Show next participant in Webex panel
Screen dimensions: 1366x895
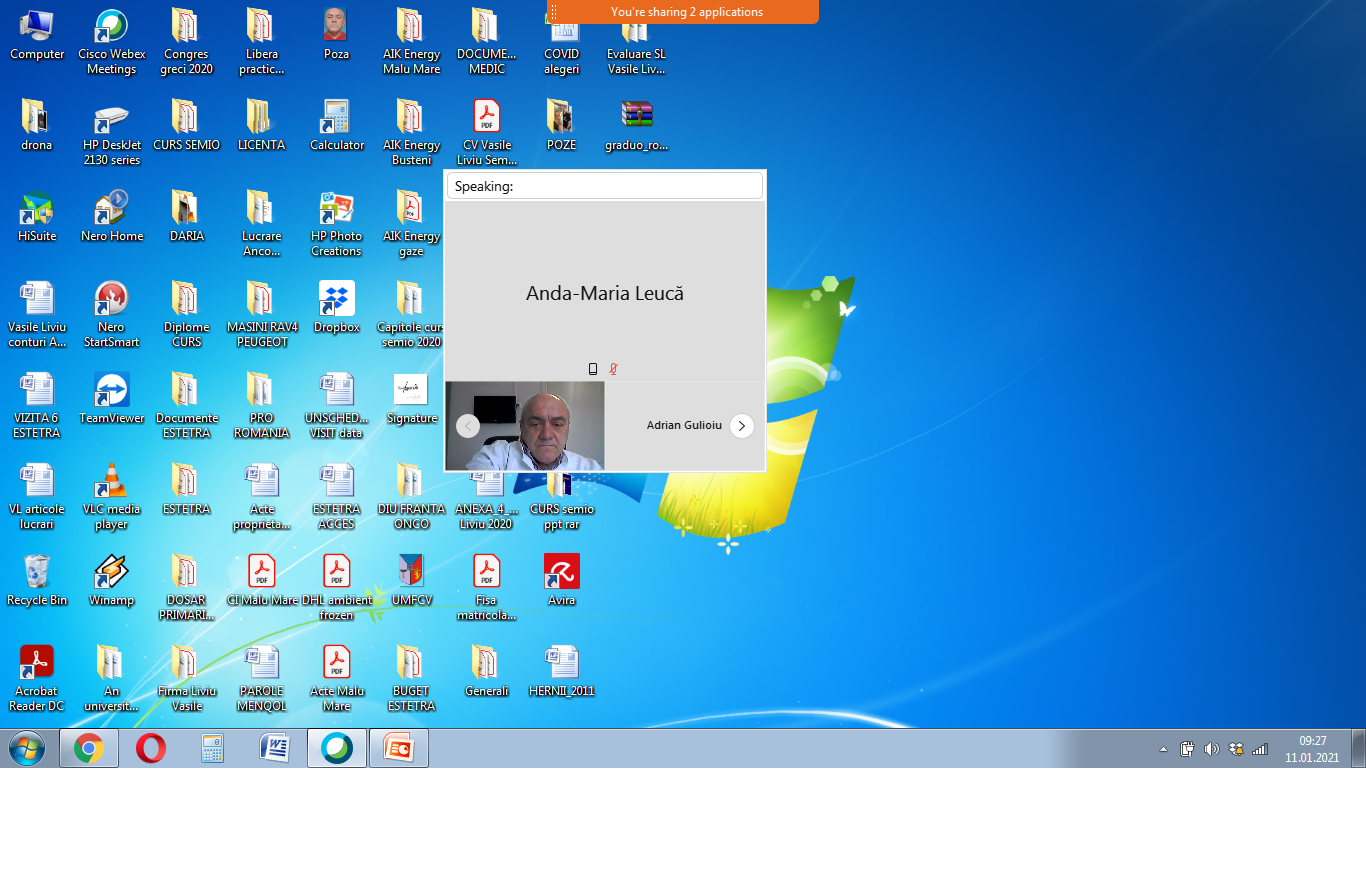pyautogui.click(x=741, y=426)
